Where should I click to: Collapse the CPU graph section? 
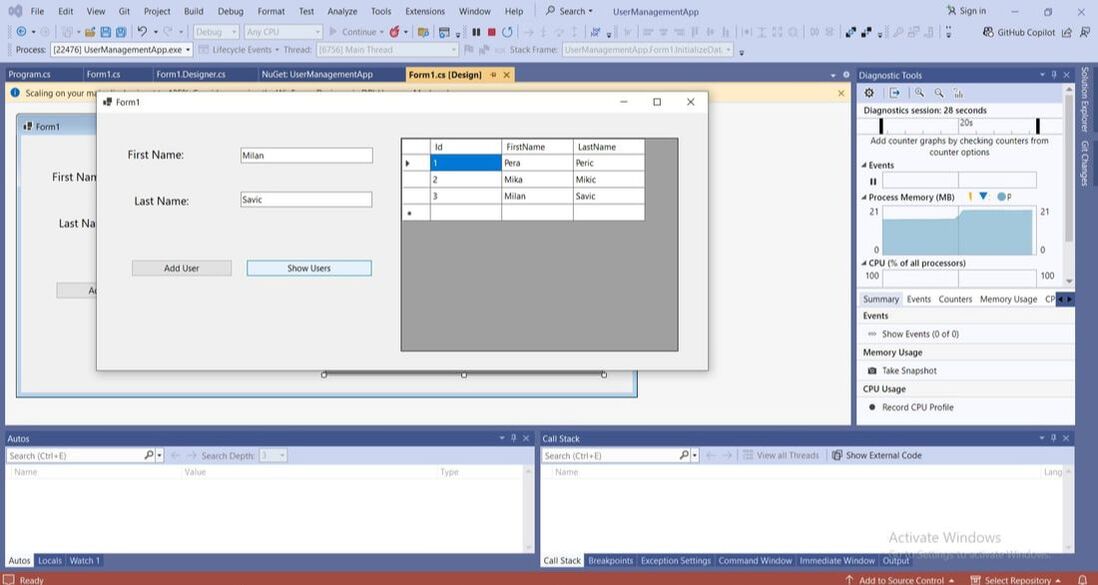point(864,263)
